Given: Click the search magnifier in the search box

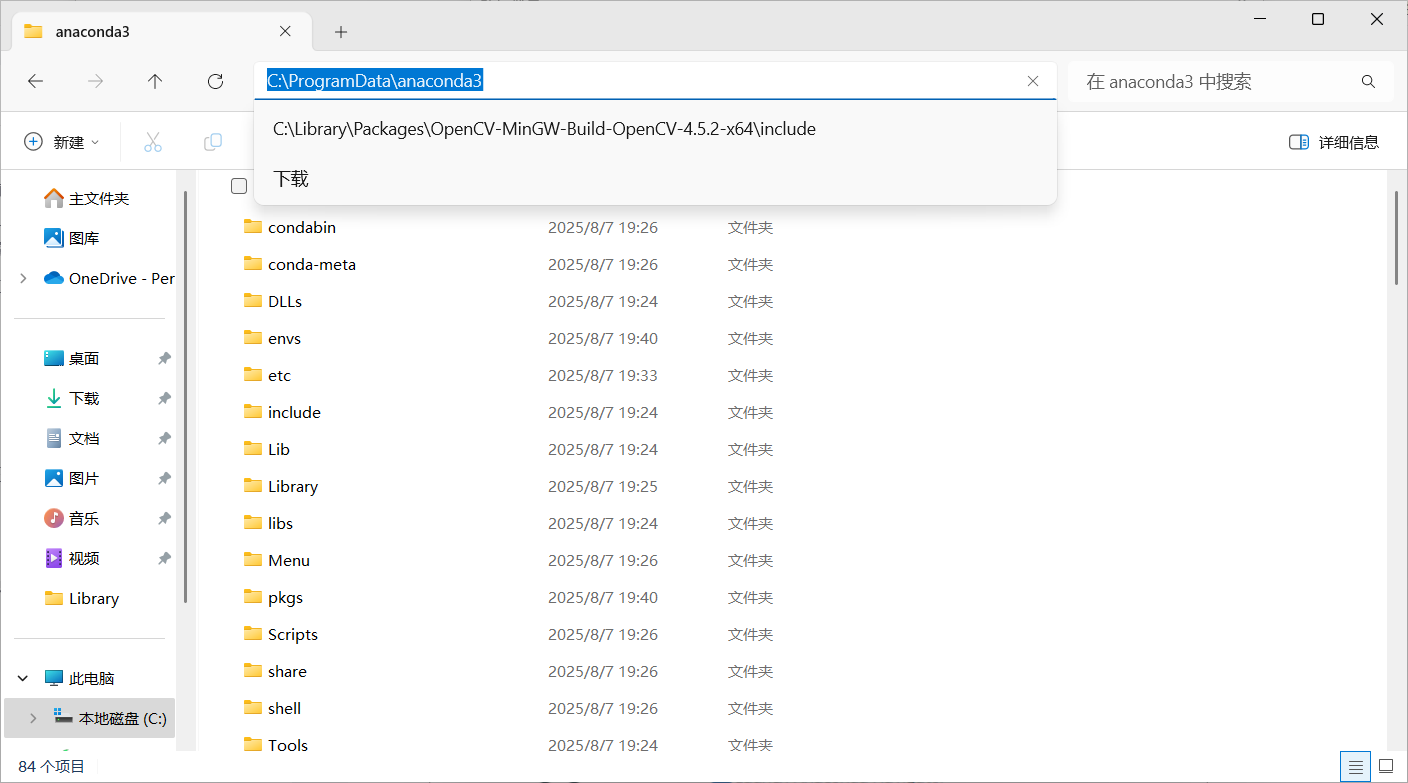Looking at the screenshot, I should [x=1367, y=81].
